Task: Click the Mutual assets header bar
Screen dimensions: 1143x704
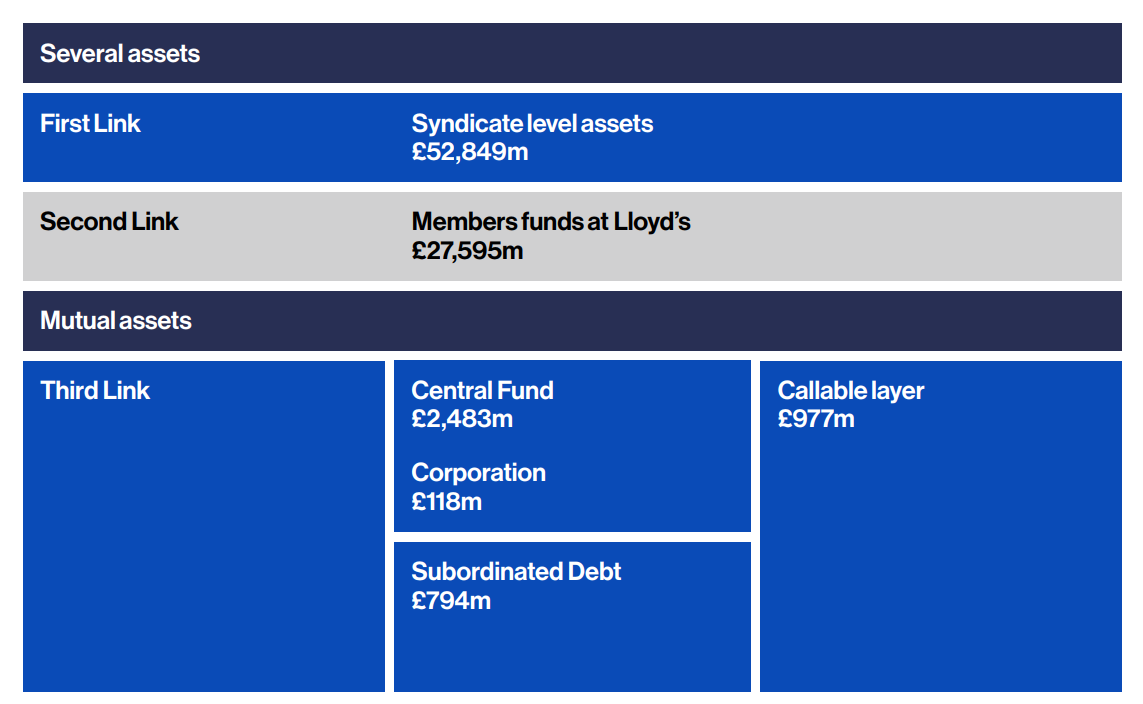Action: (x=572, y=321)
